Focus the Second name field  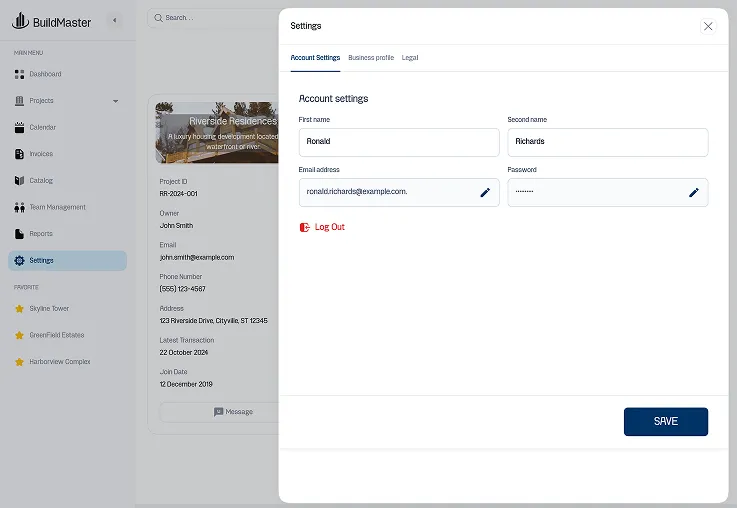(x=607, y=142)
